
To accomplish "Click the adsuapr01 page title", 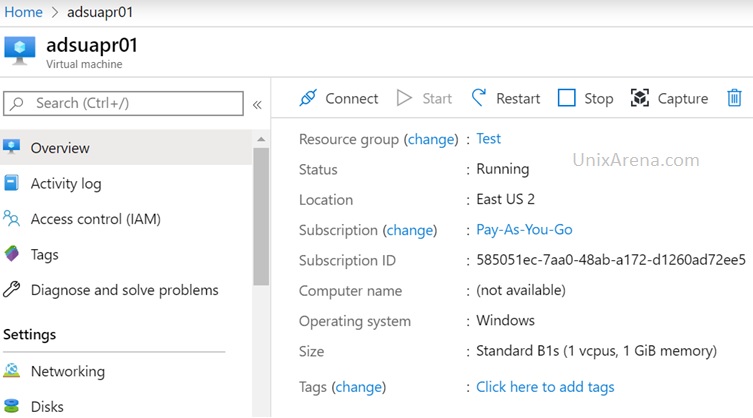I will coord(92,46).
